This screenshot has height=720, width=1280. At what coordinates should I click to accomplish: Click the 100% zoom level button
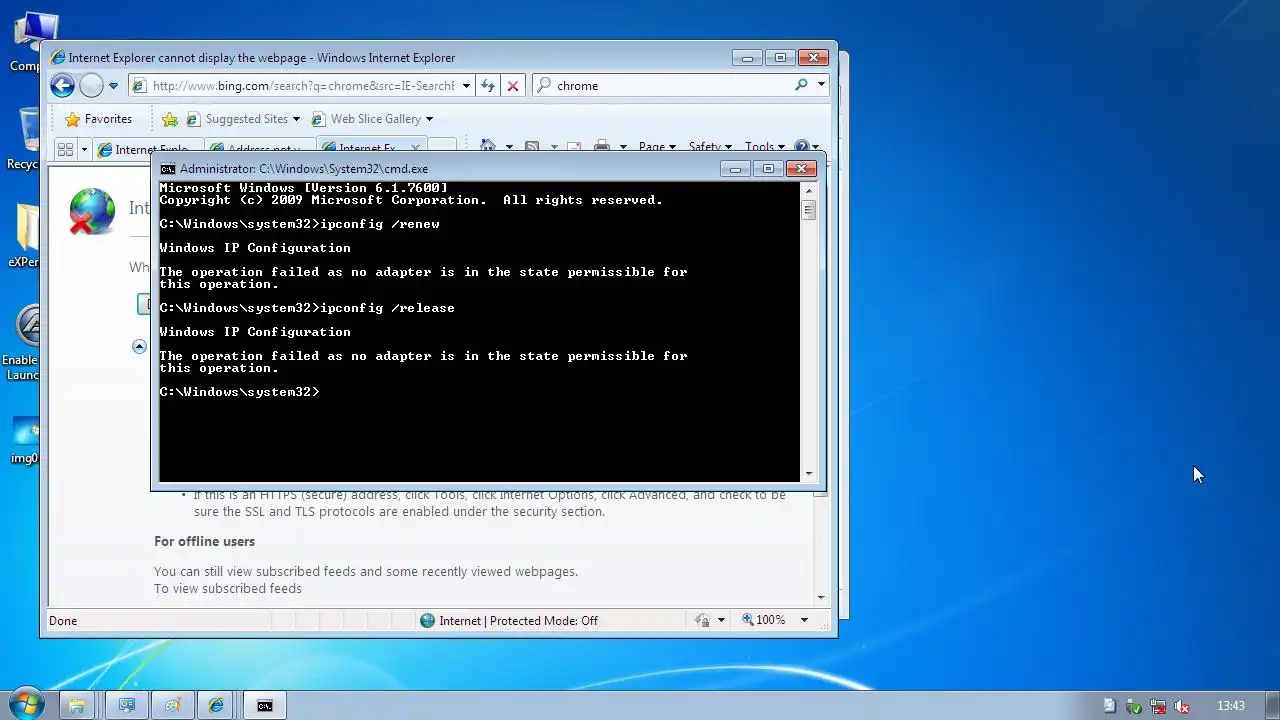pos(763,620)
